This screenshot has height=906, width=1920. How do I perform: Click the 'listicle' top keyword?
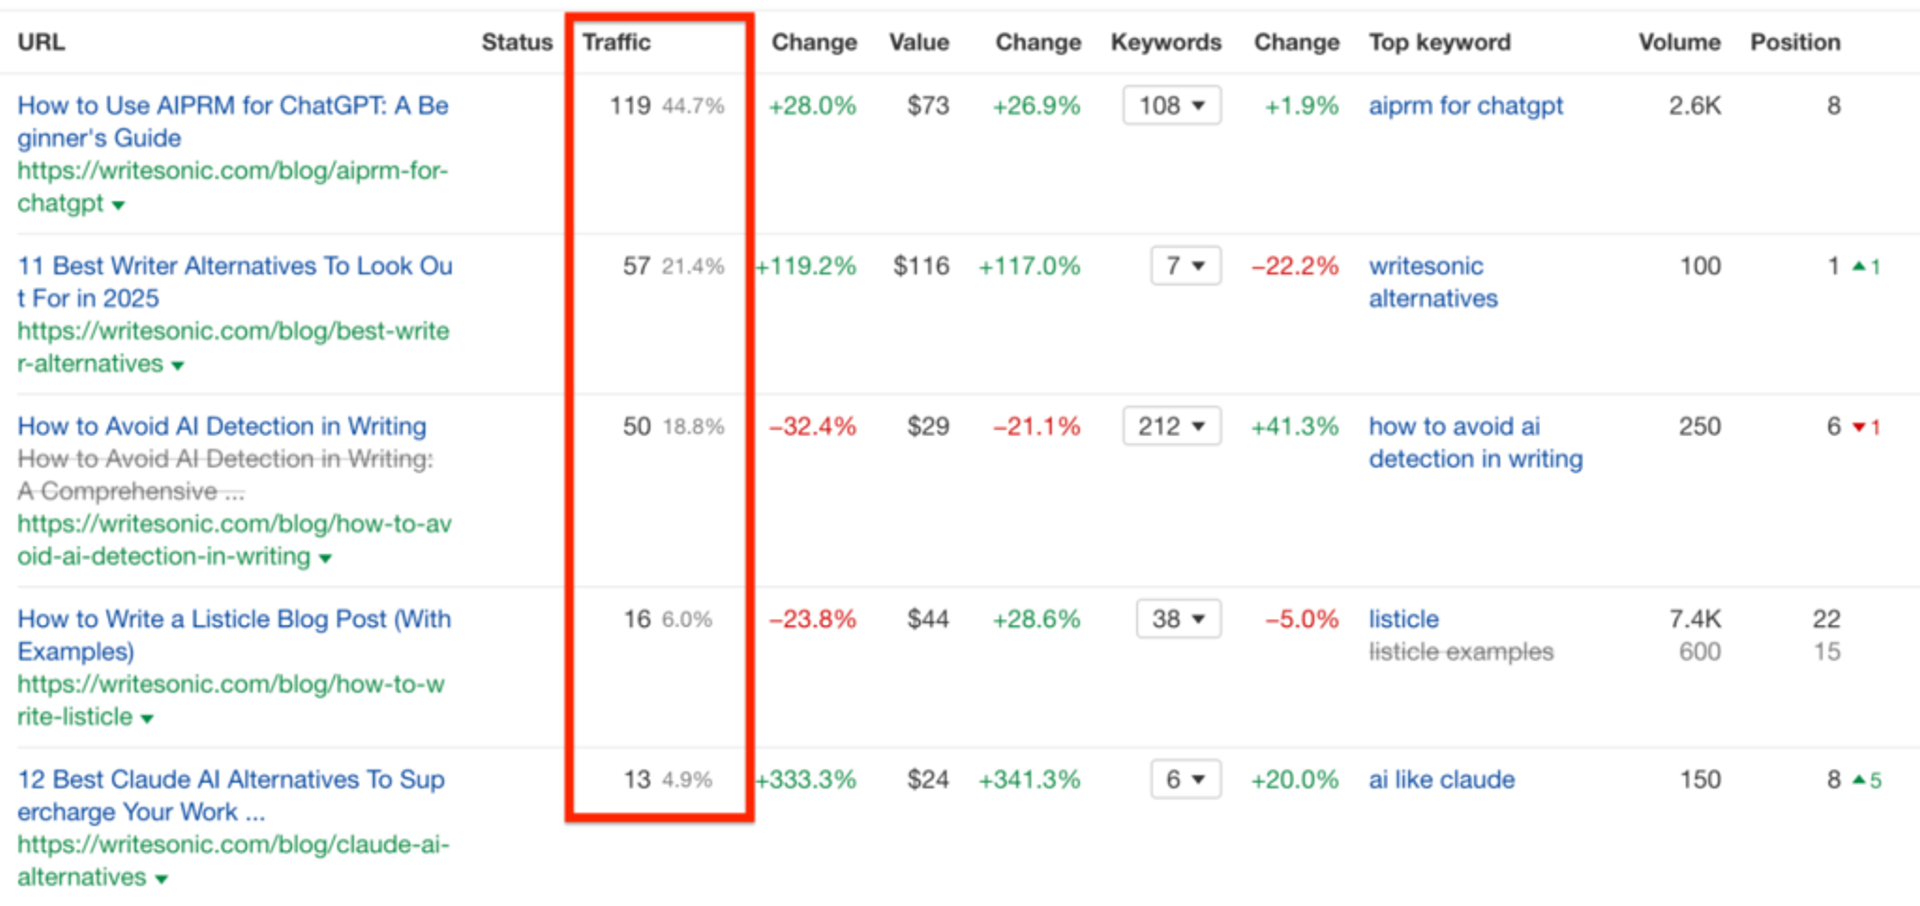pos(1404,619)
